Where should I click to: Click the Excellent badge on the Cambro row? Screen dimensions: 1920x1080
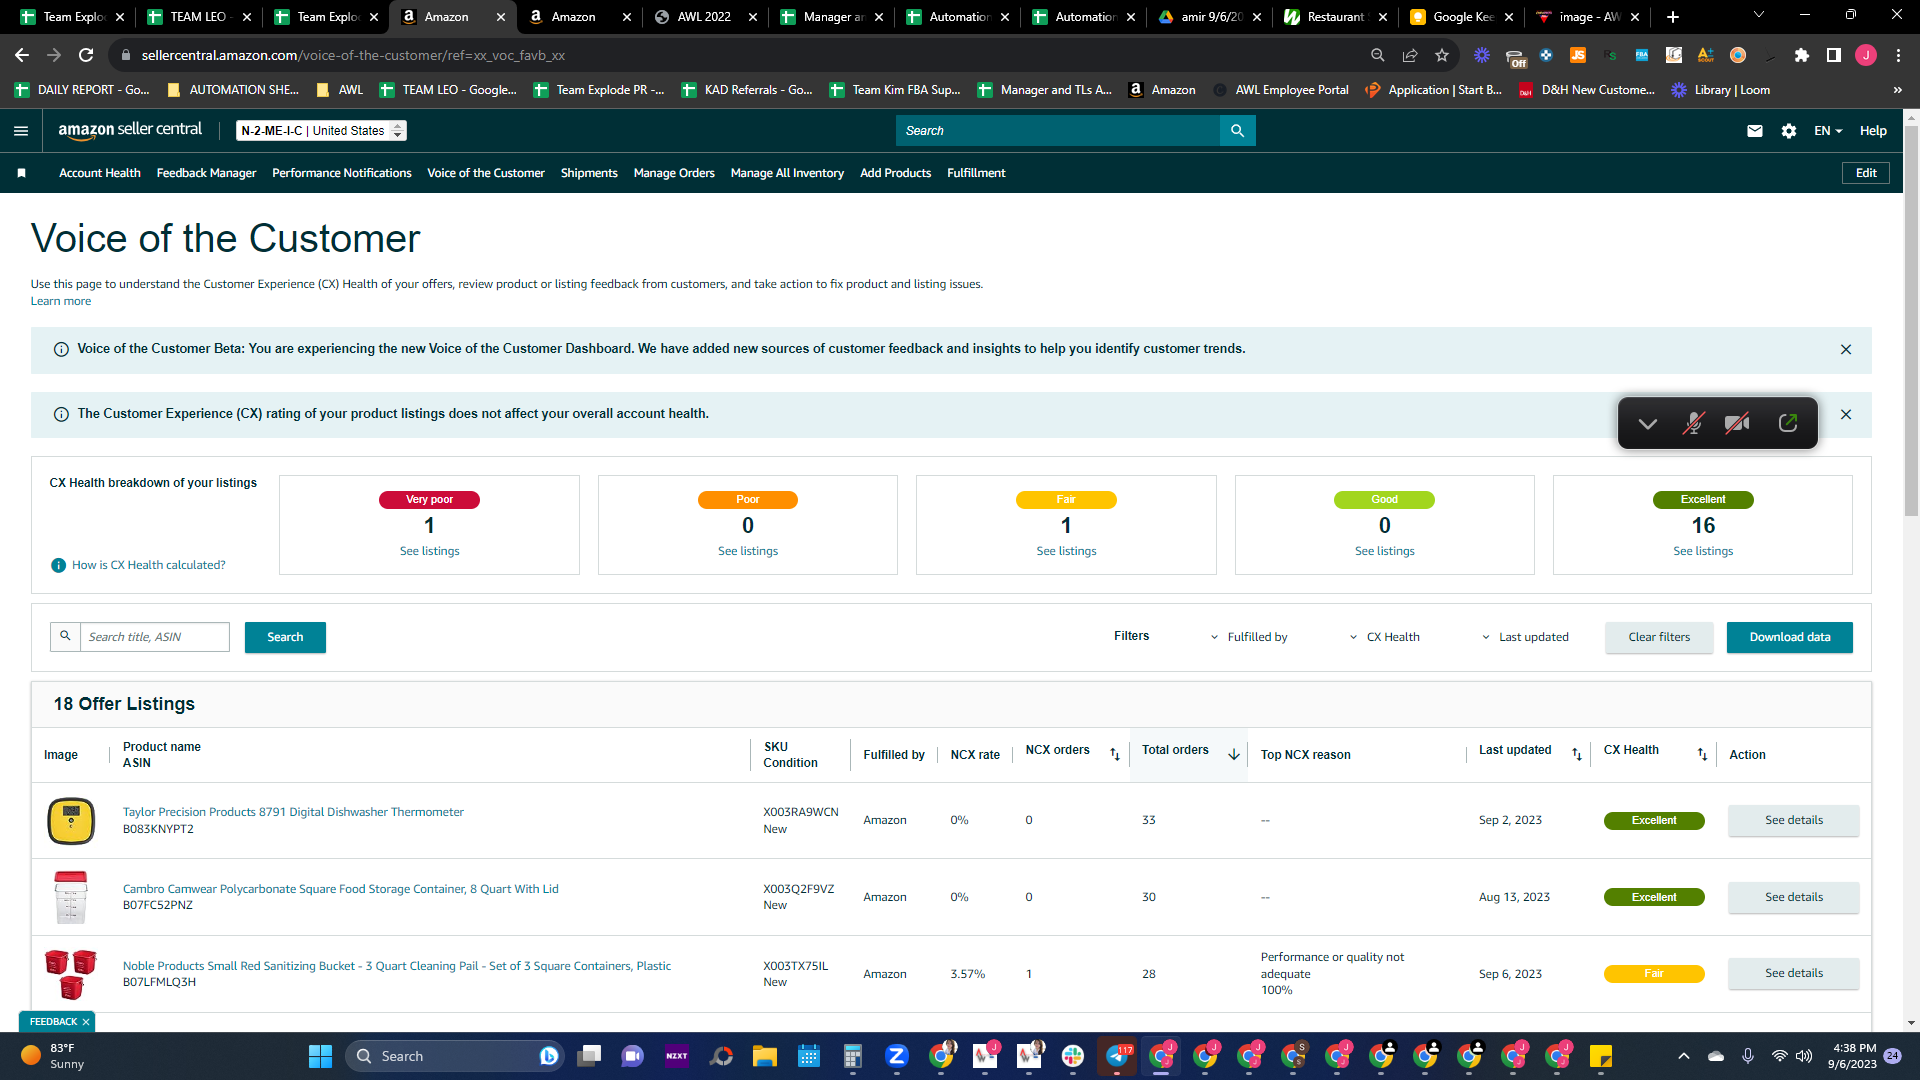[x=1654, y=897]
